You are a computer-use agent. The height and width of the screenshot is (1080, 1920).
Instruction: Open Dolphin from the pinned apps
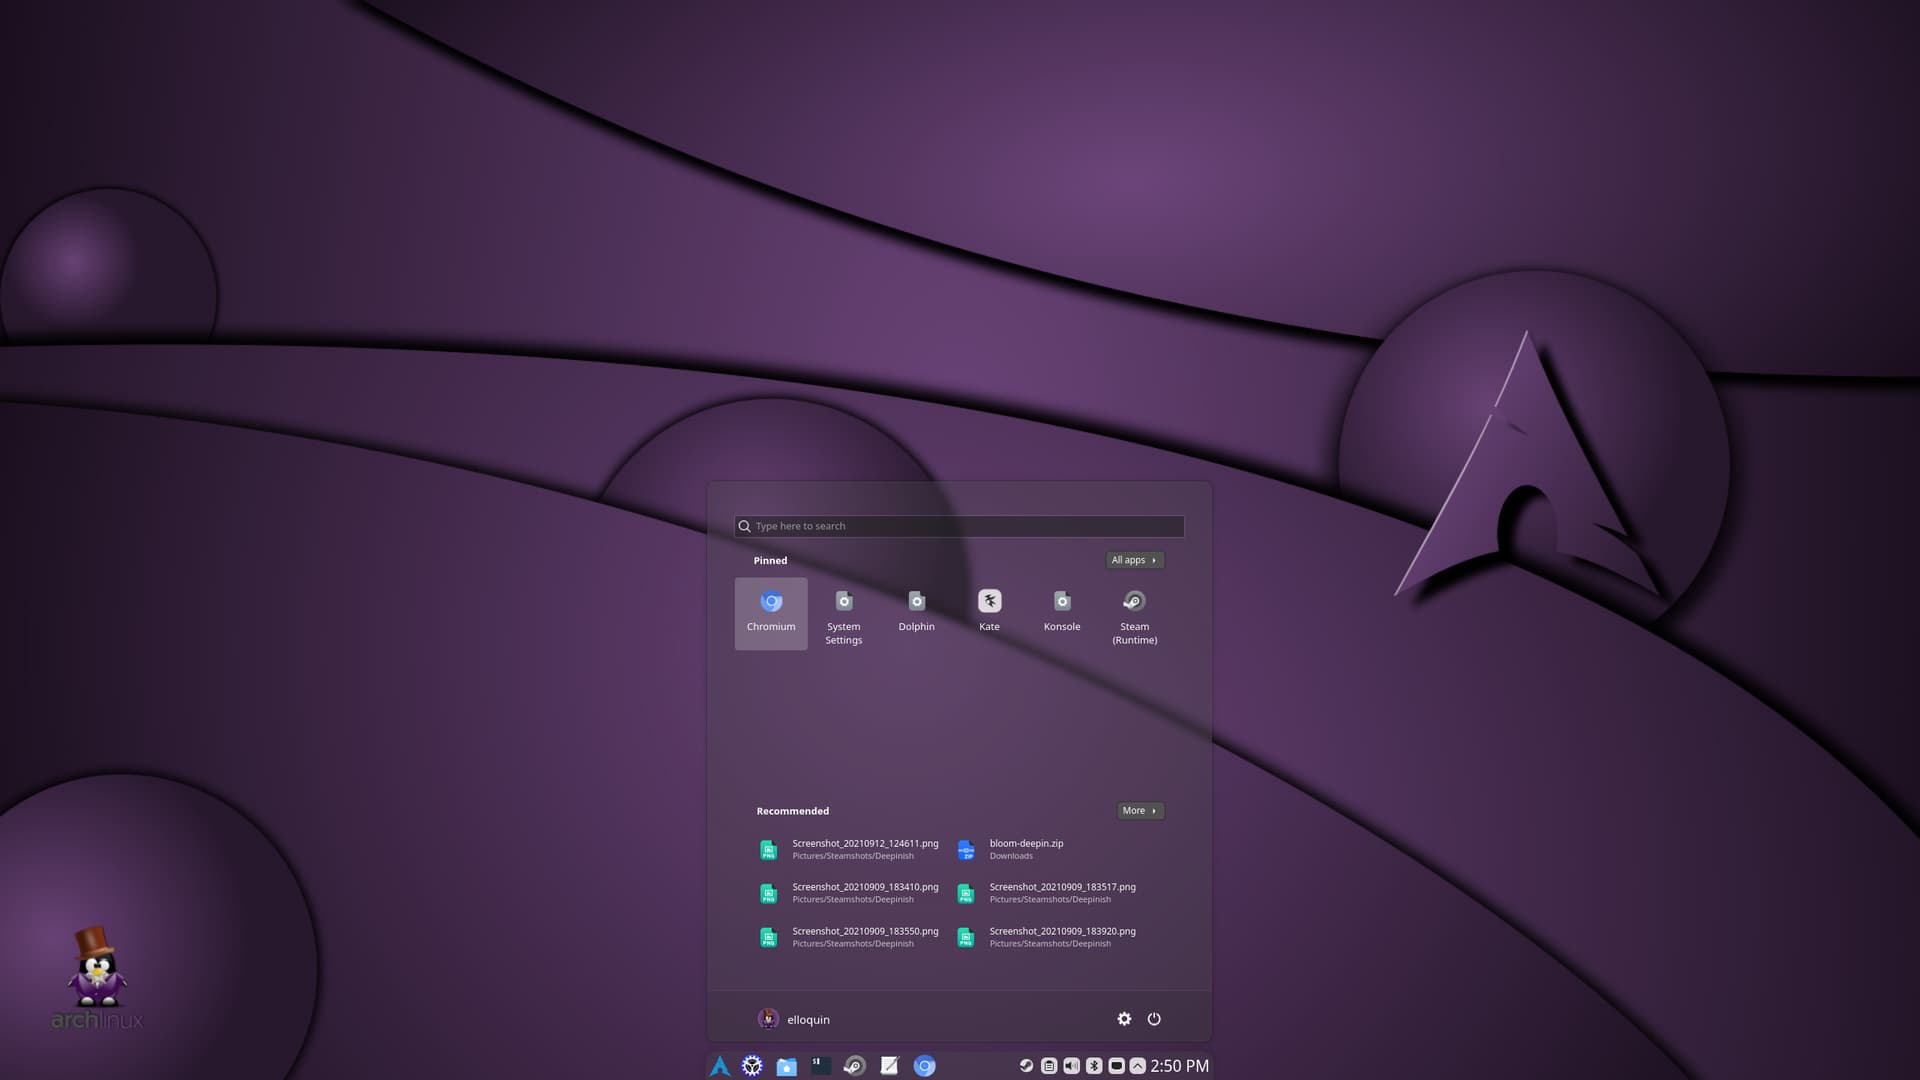[916, 613]
